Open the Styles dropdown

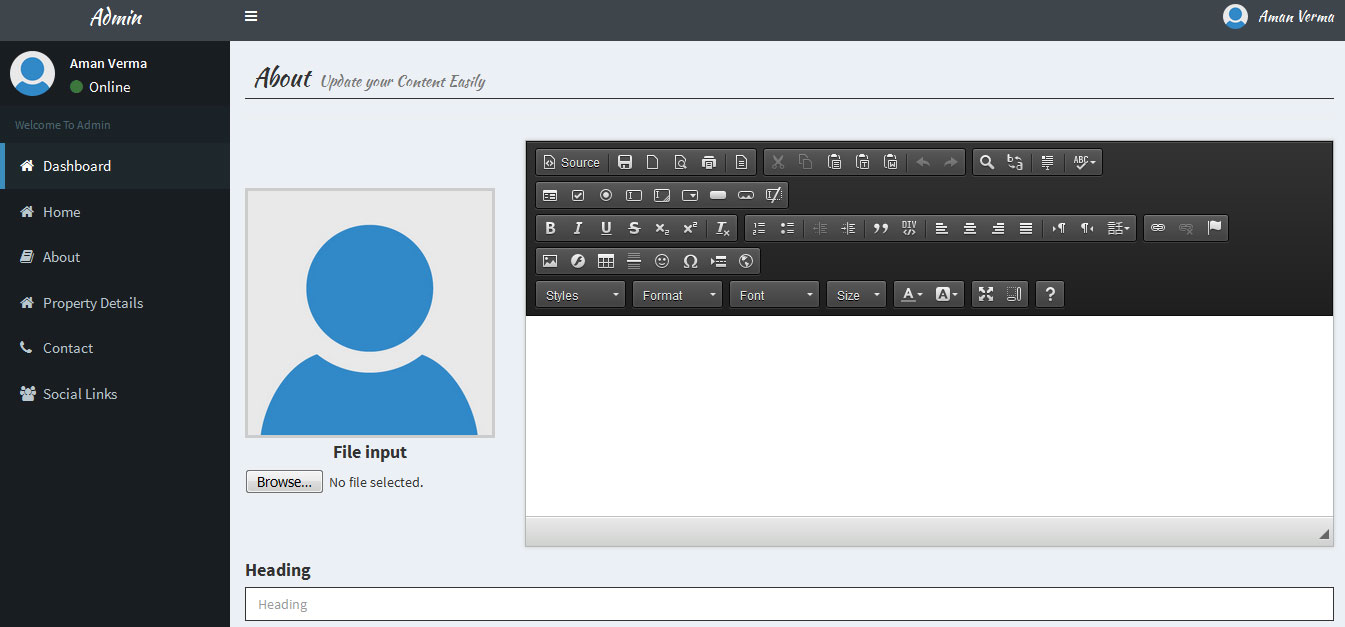581,295
